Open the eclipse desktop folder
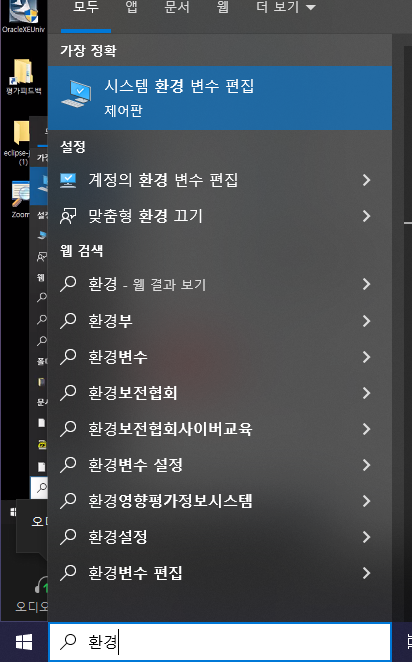Image resolution: width=412 pixels, height=662 pixels. pyautogui.click(x=17, y=143)
